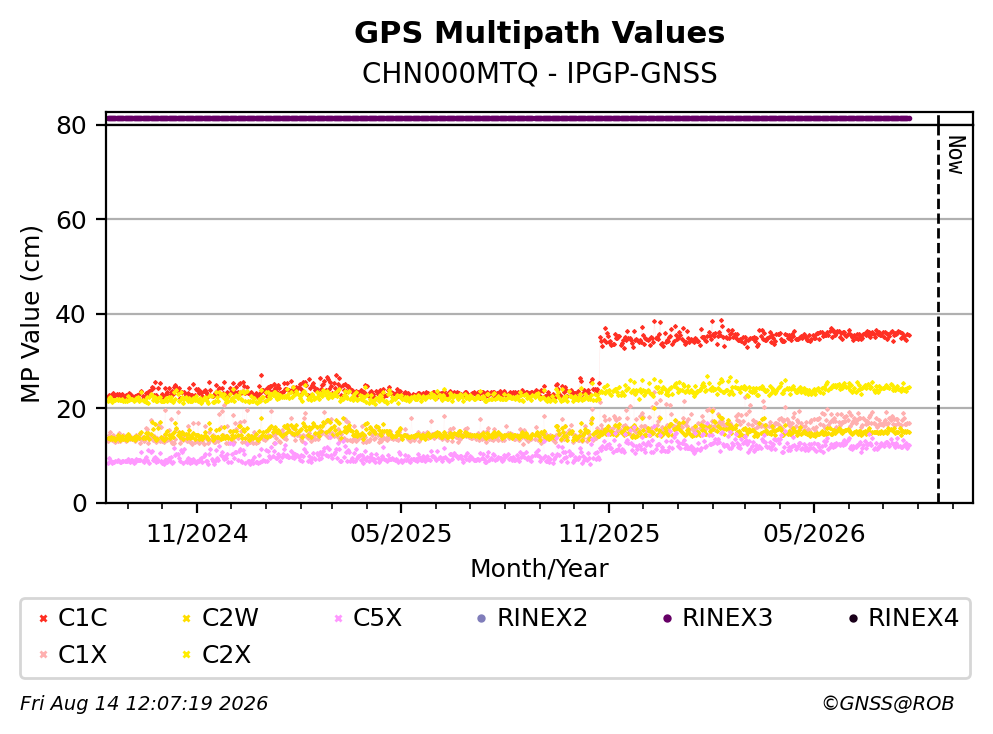Click the RINEX4 dark legend dot
This screenshot has width=993, height=734.
pyautogui.click(x=853, y=618)
